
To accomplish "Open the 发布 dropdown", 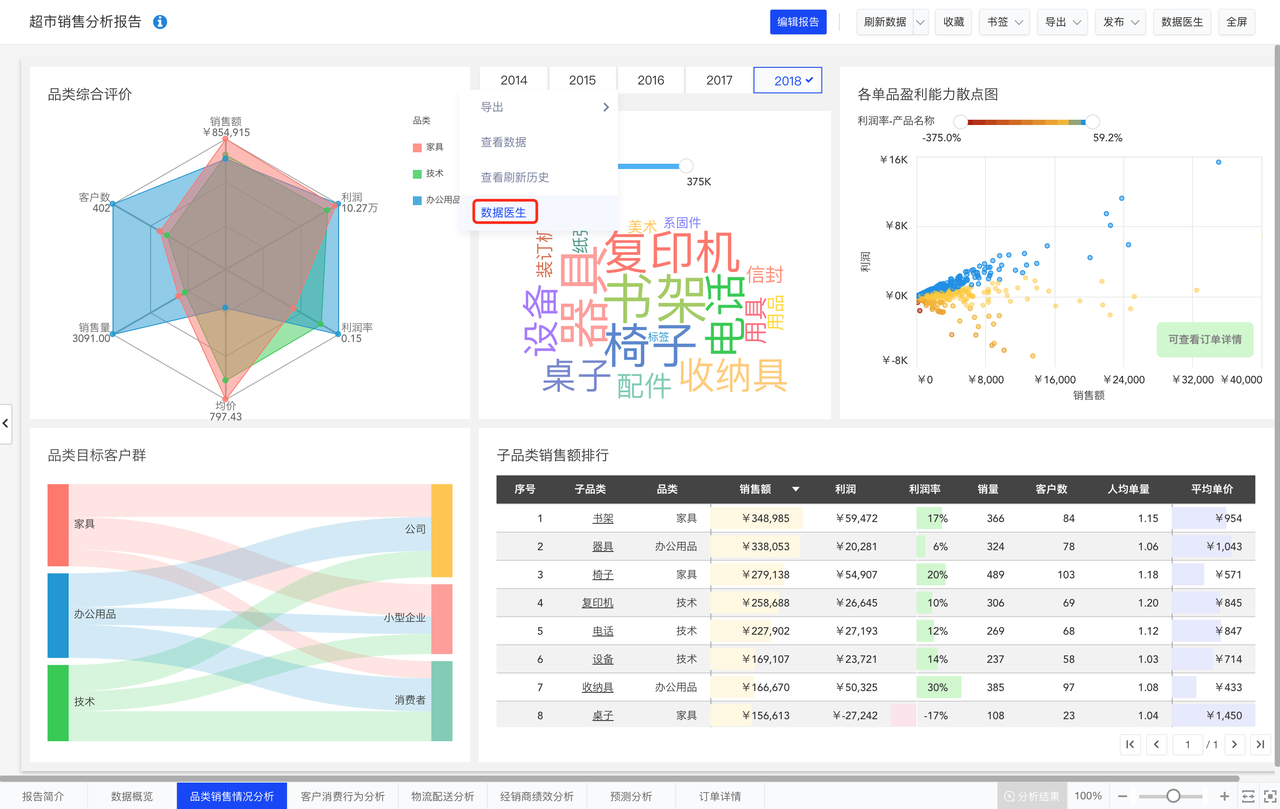I will [x=1120, y=22].
